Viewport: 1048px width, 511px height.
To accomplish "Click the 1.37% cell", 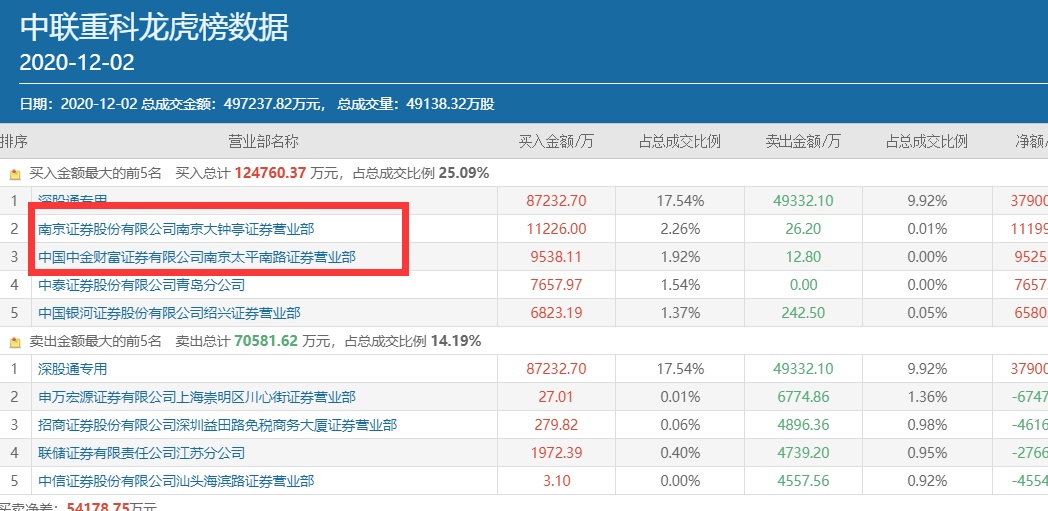I will pos(680,313).
